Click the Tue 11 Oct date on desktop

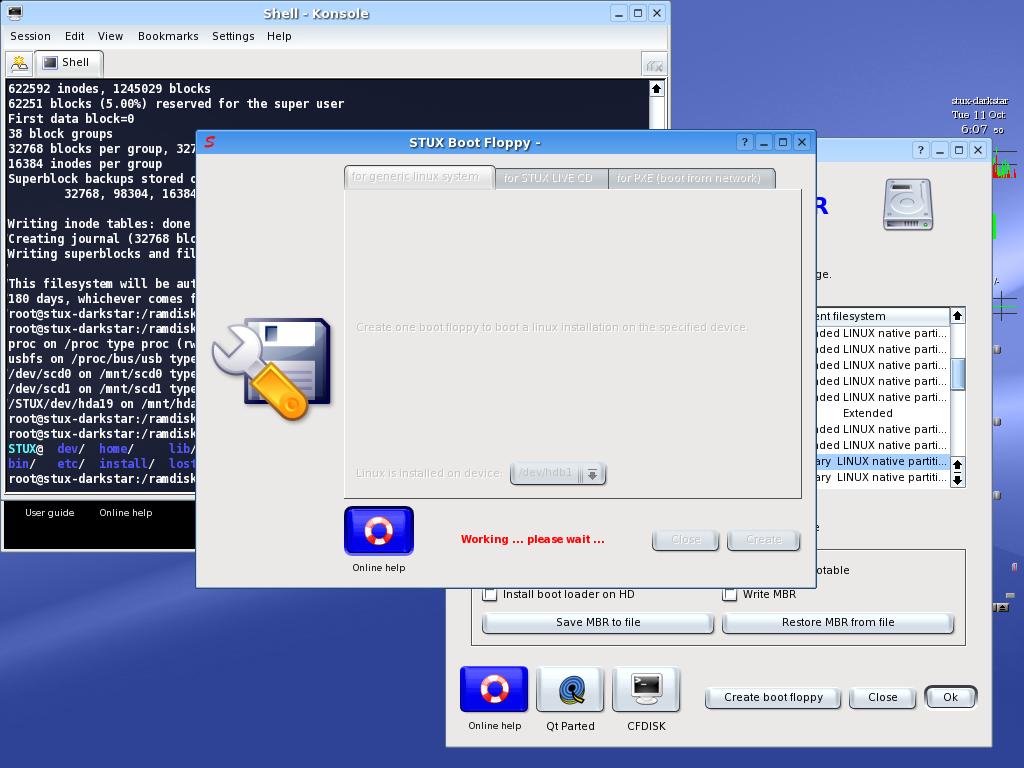coord(978,115)
